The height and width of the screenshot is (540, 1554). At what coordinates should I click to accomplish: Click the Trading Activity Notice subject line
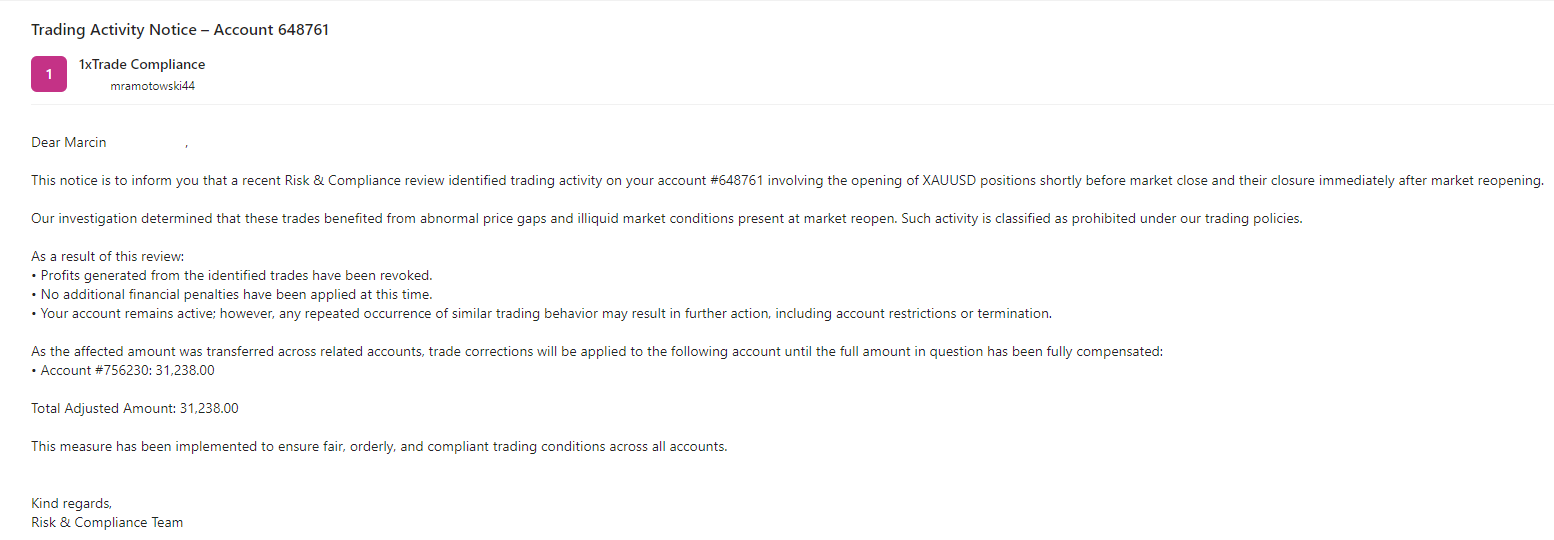coord(180,30)
